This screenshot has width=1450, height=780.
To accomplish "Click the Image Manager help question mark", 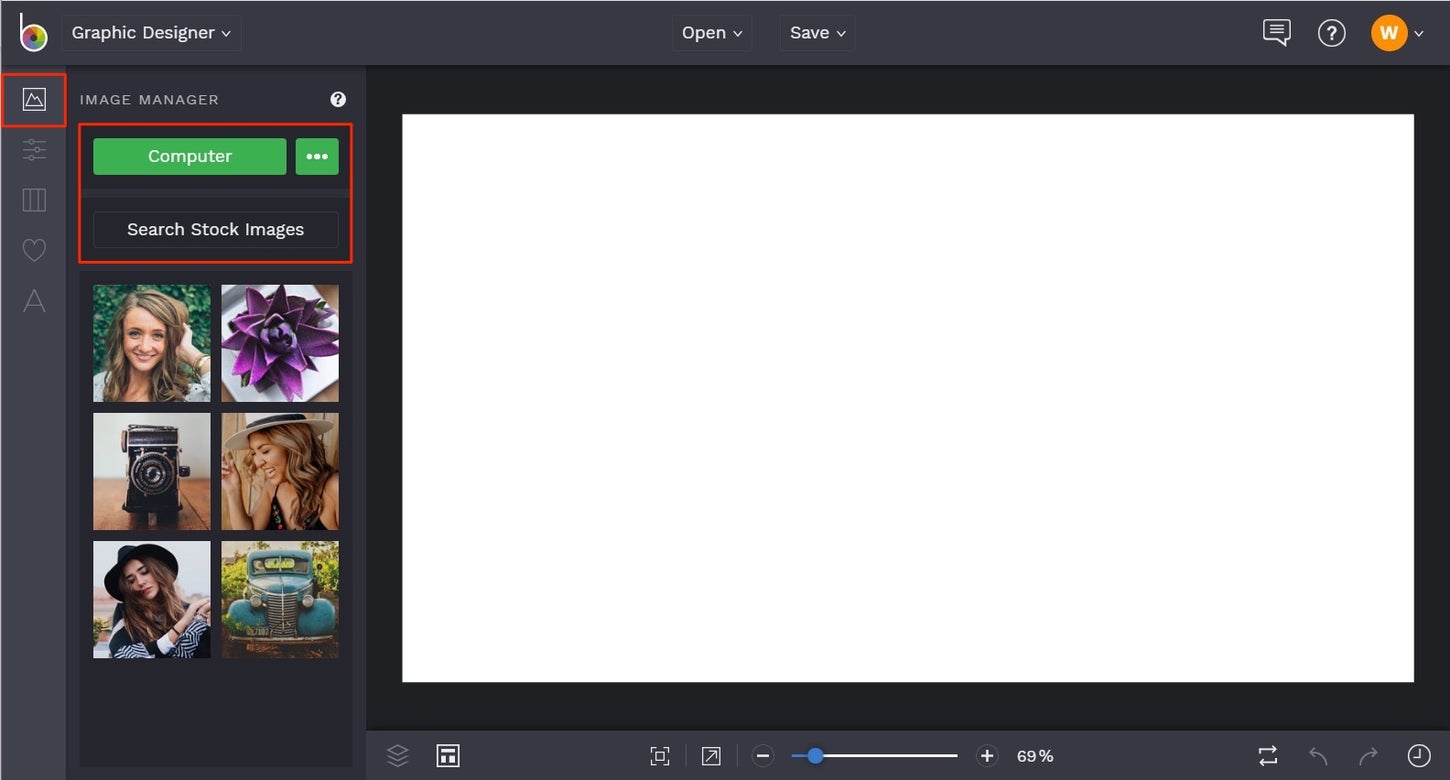I will (337, 98).
